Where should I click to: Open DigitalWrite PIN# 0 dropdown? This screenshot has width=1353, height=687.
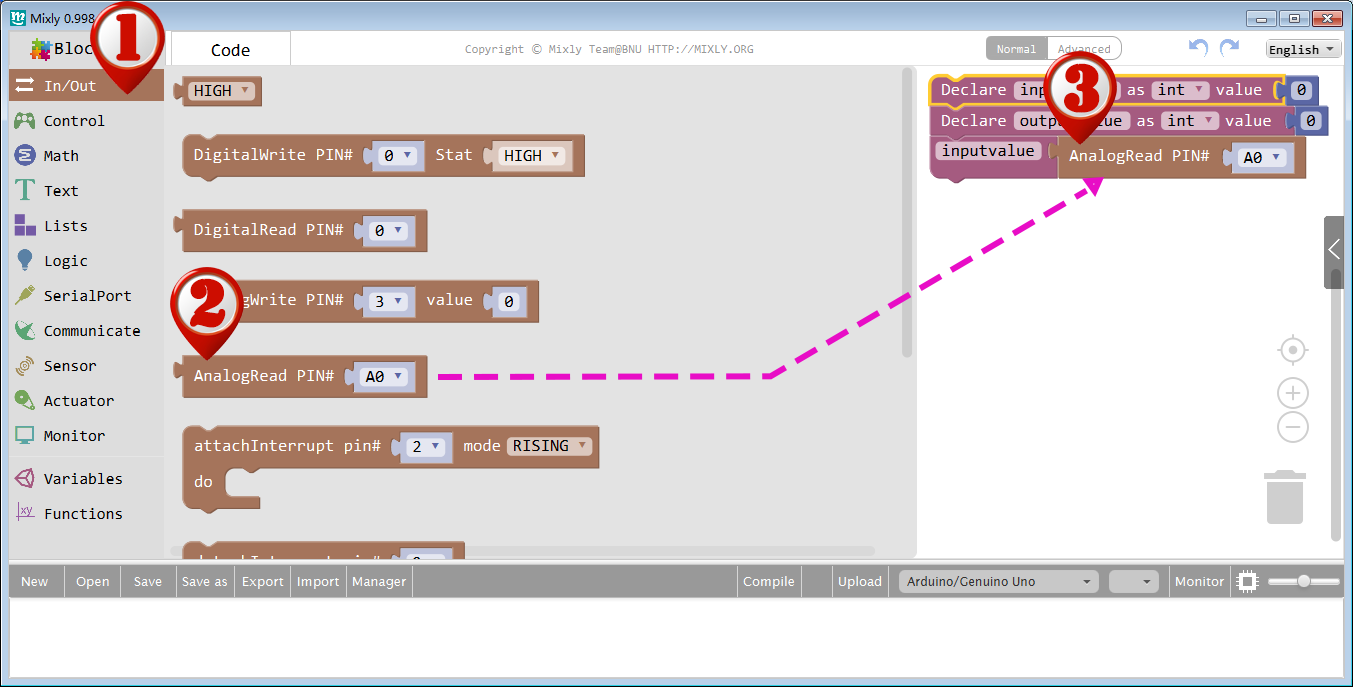click(397, 156)
